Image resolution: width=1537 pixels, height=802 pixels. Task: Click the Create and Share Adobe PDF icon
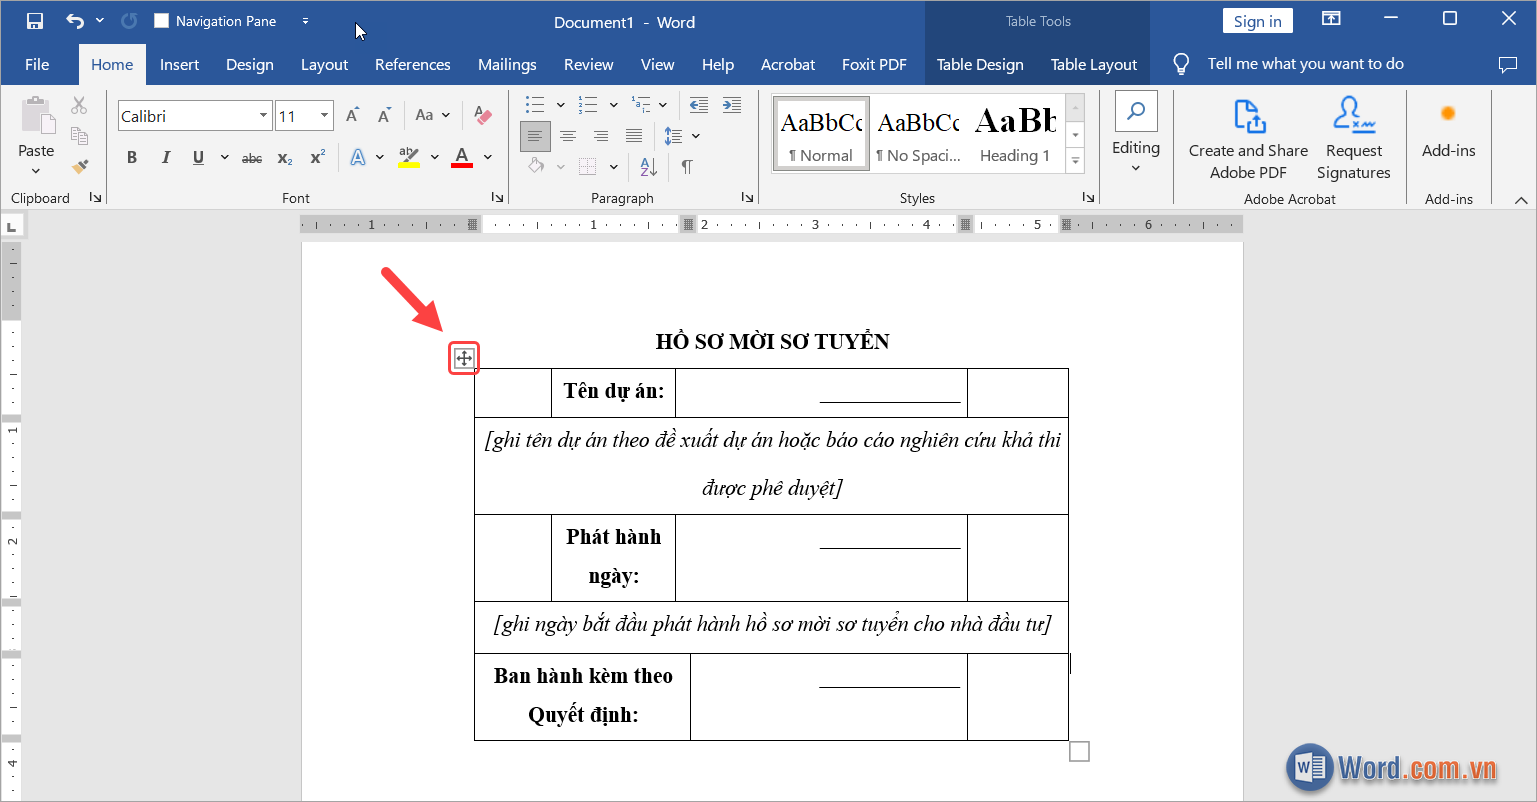point(1248,117)
